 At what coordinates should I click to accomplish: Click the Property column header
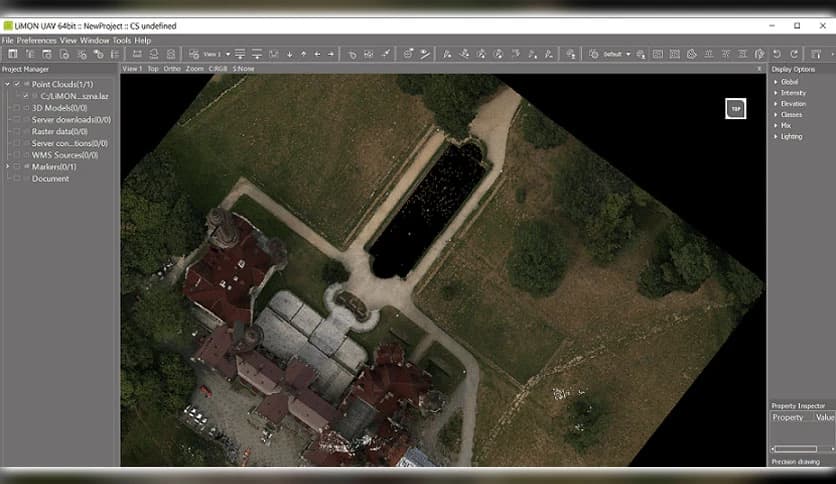(787, 417)
